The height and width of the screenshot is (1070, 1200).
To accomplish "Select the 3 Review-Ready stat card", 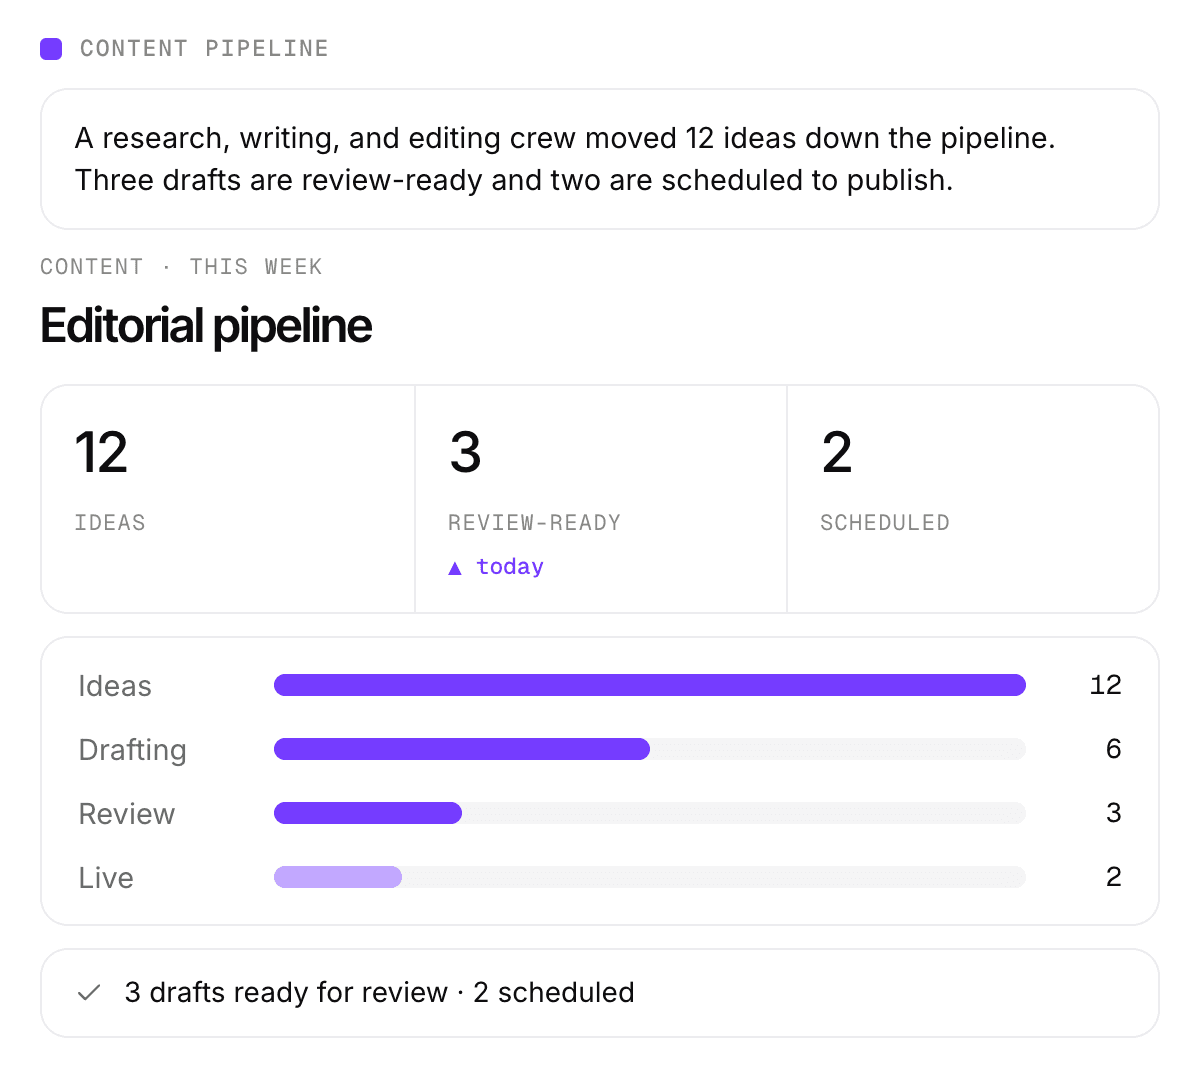I will coord(601,499).
